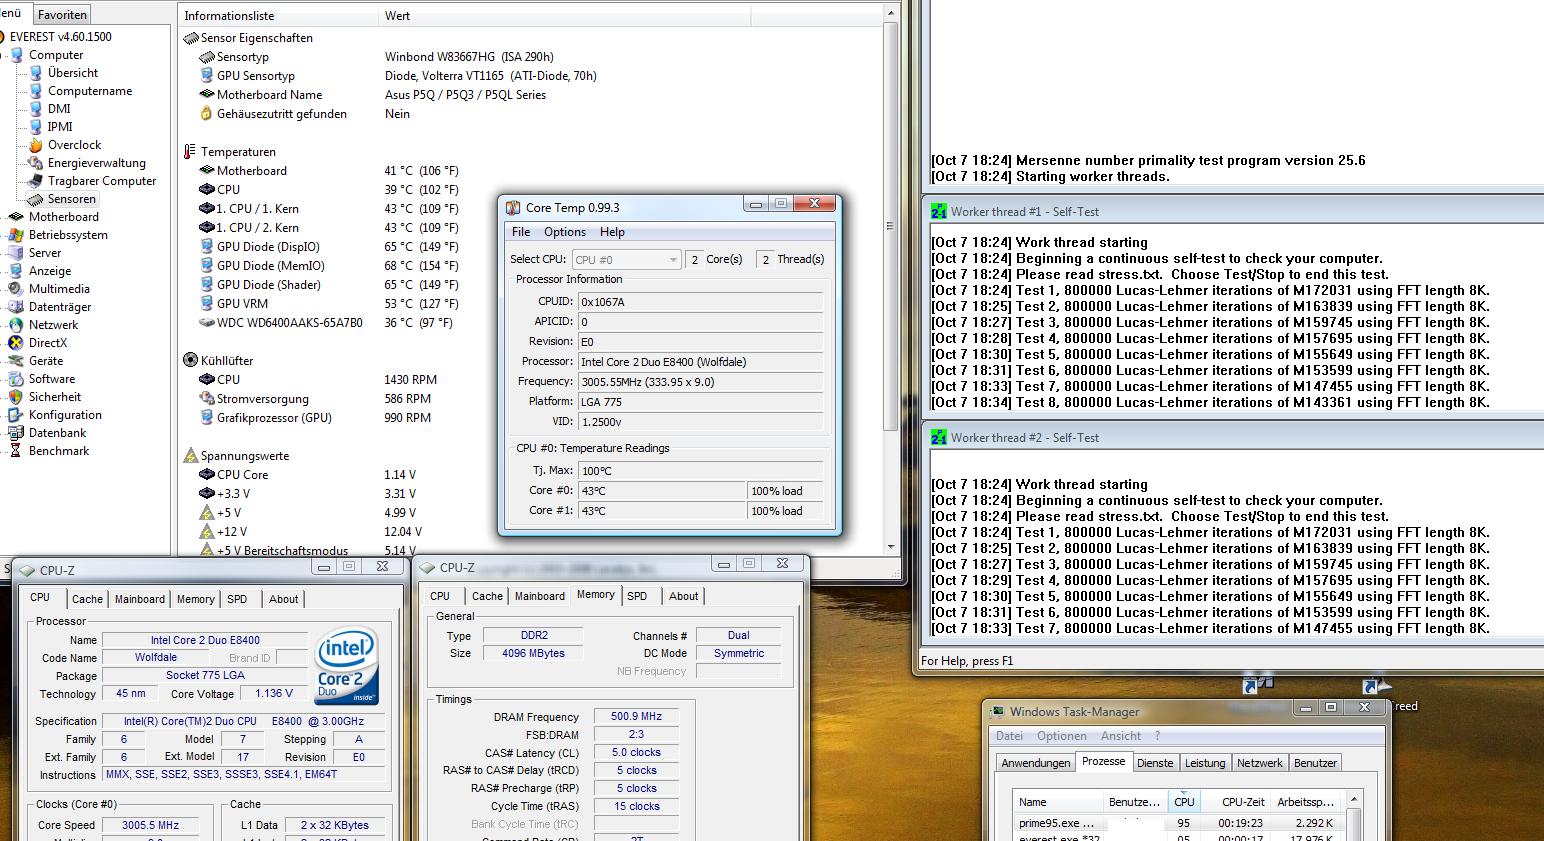Open About tab in right CPU-Z window

(684, 596)
